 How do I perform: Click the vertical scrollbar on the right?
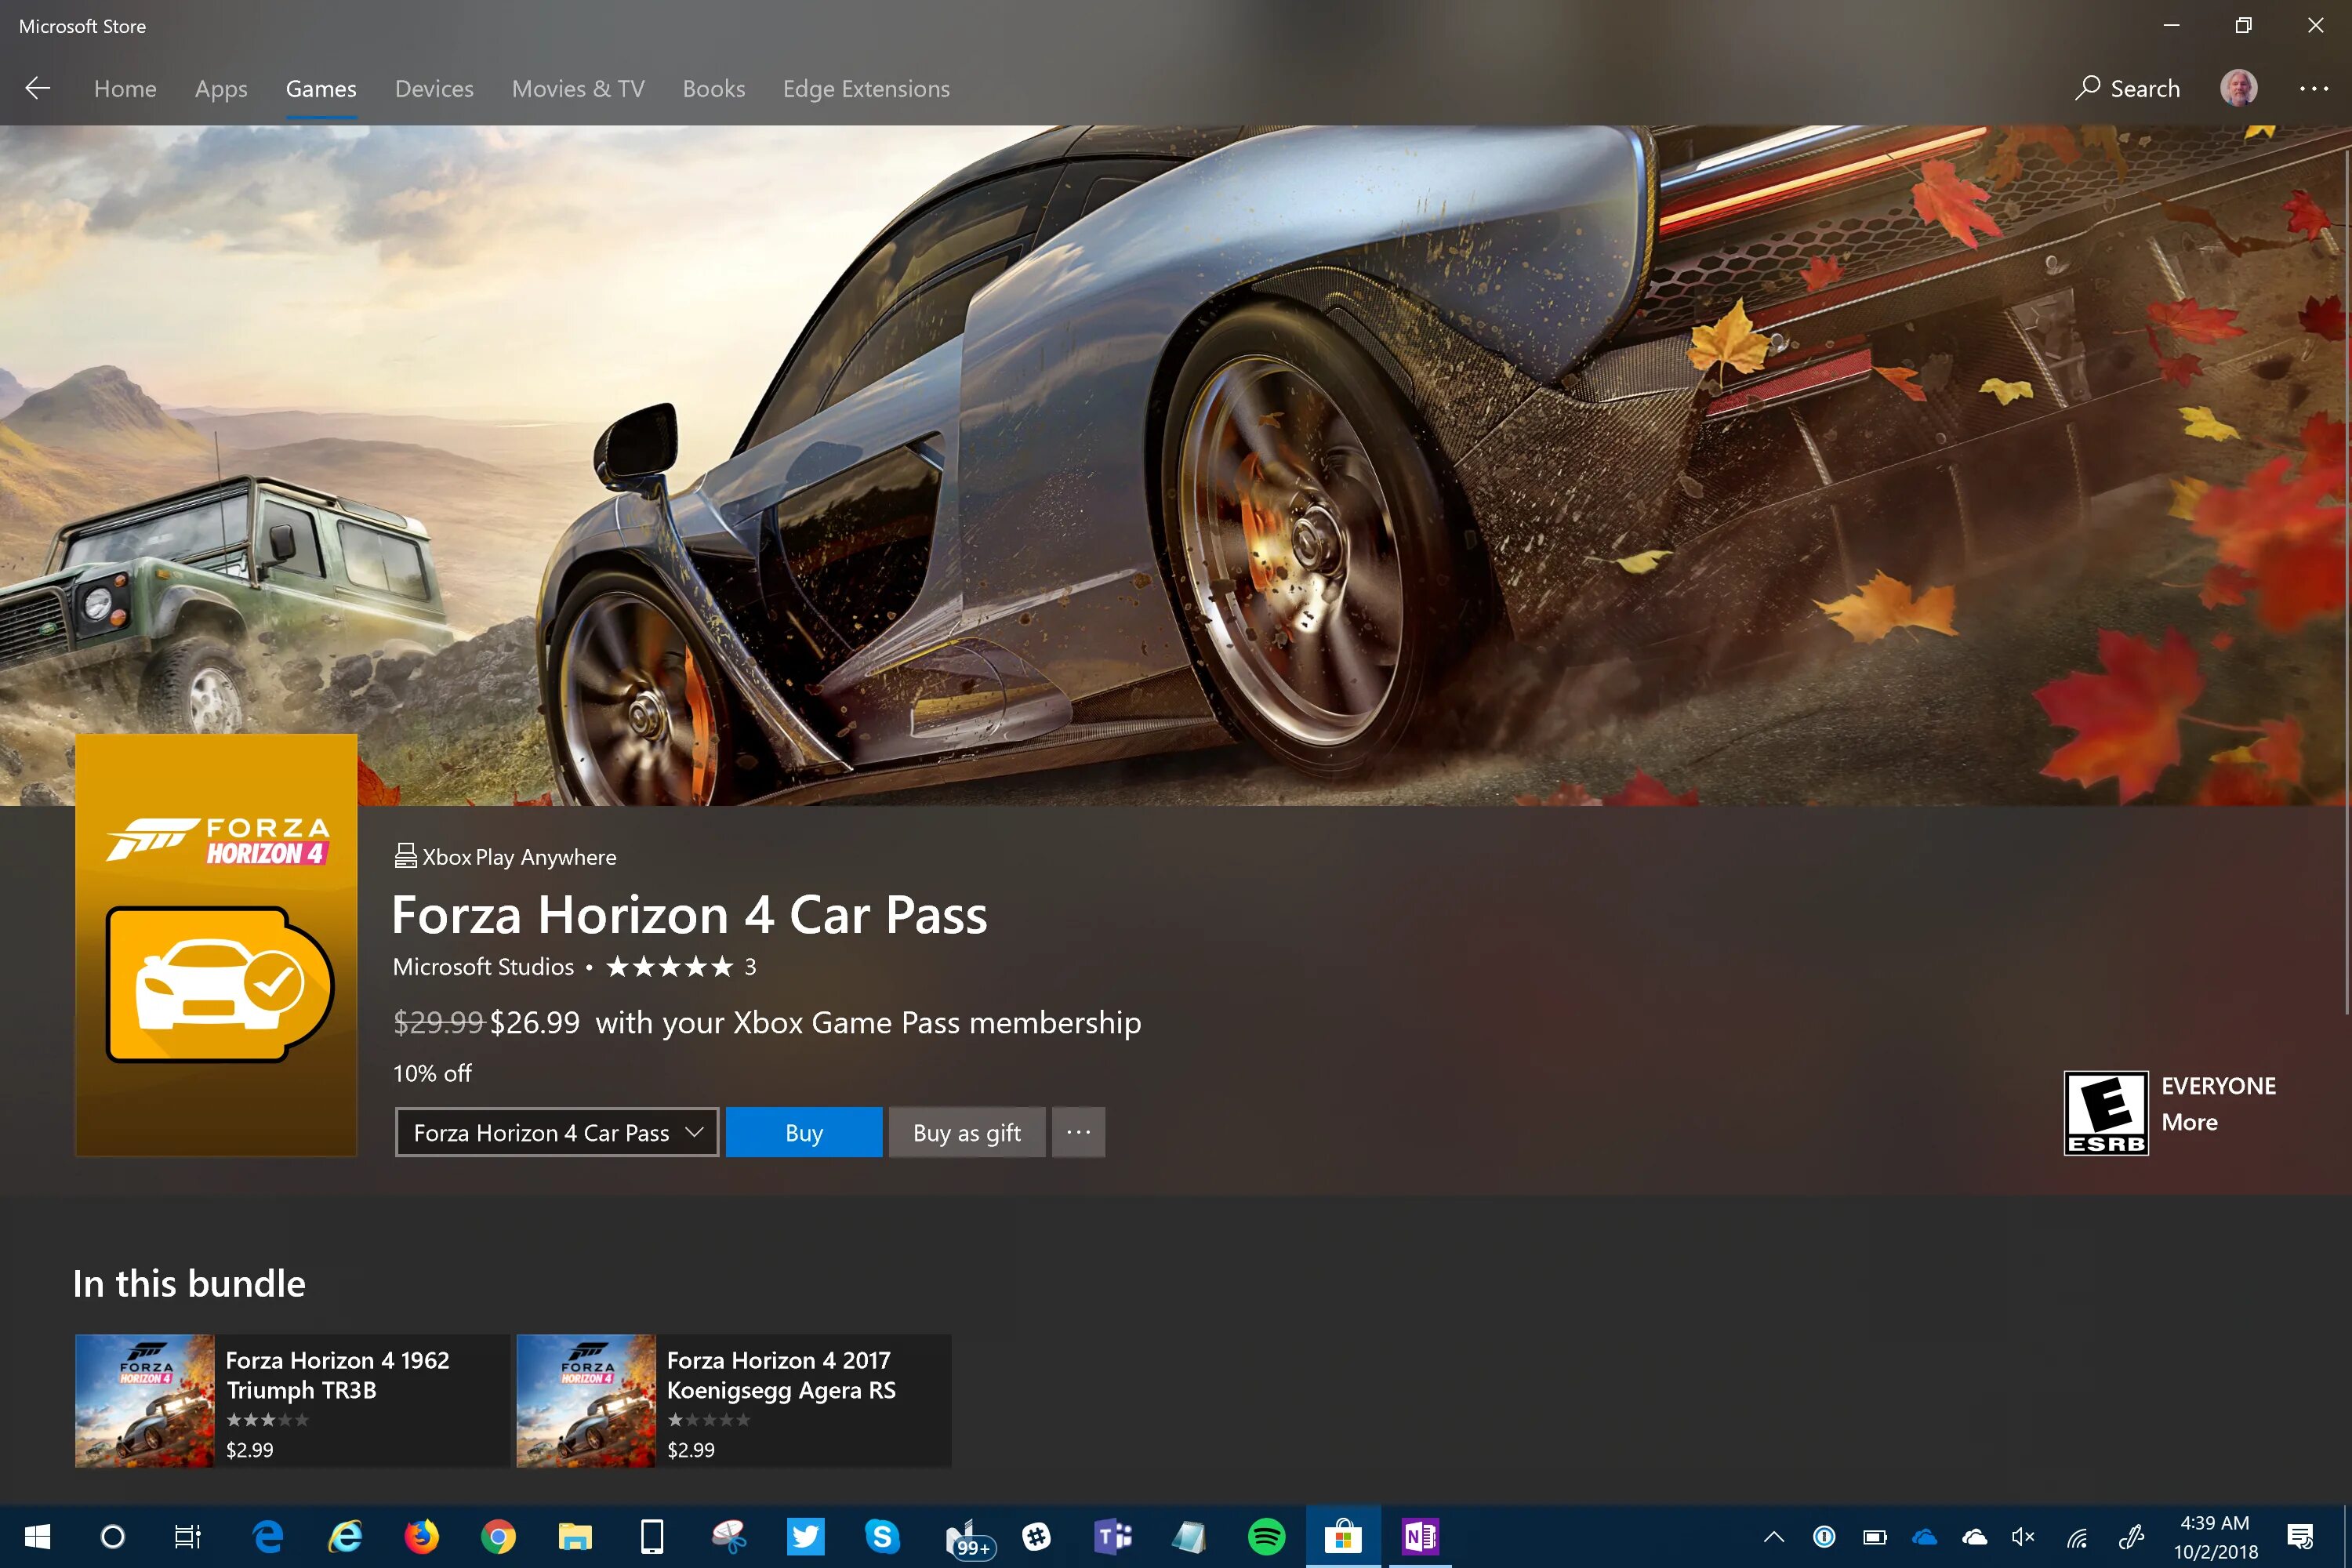(x=2346, y=580)
